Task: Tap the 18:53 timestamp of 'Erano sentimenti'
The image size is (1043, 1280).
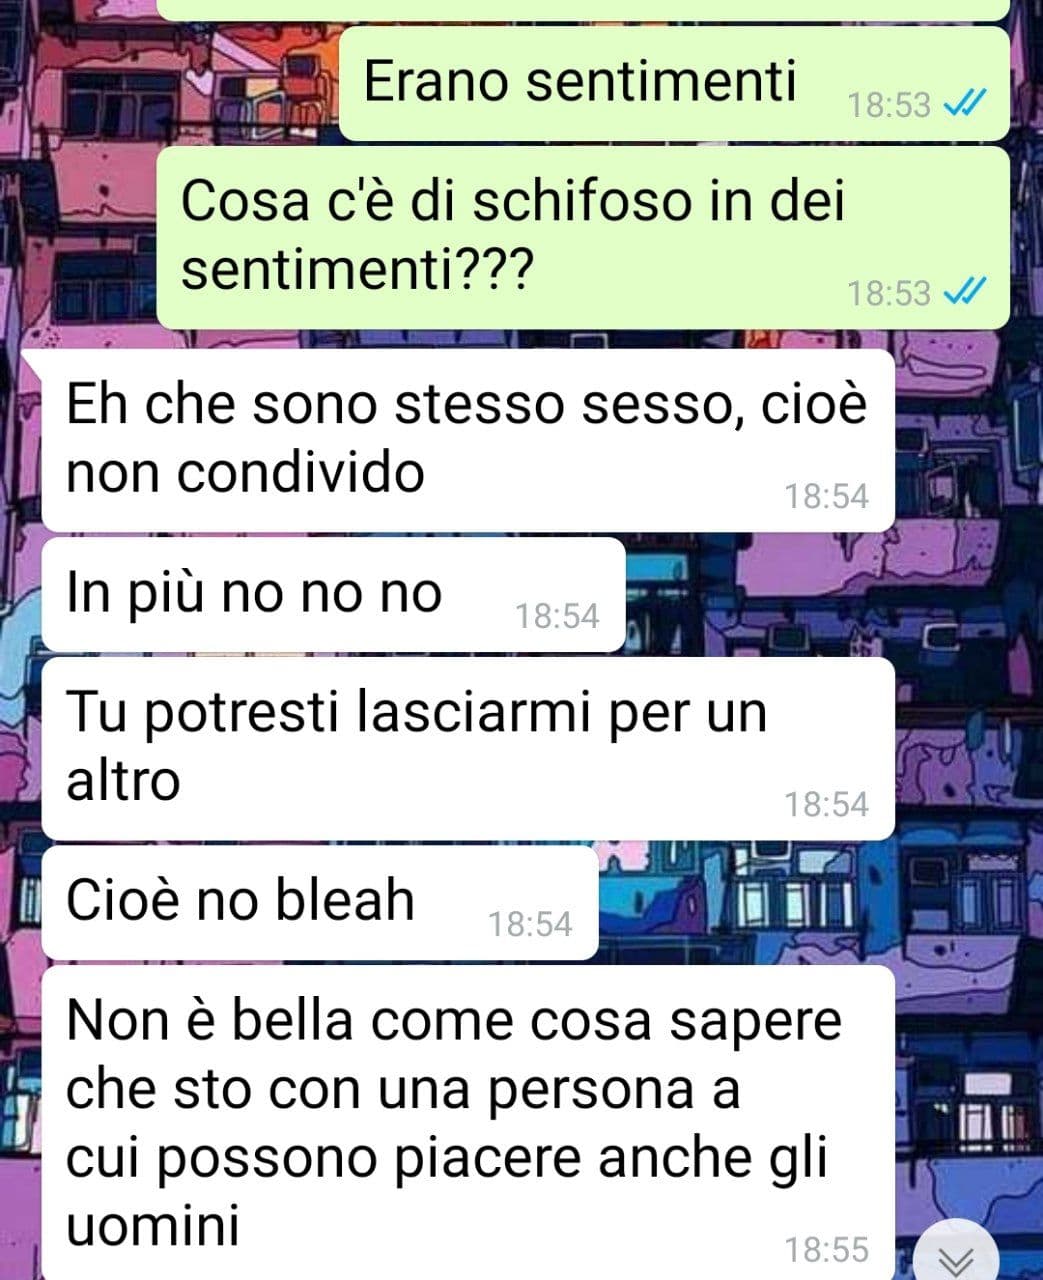Action: pos(889,104)
